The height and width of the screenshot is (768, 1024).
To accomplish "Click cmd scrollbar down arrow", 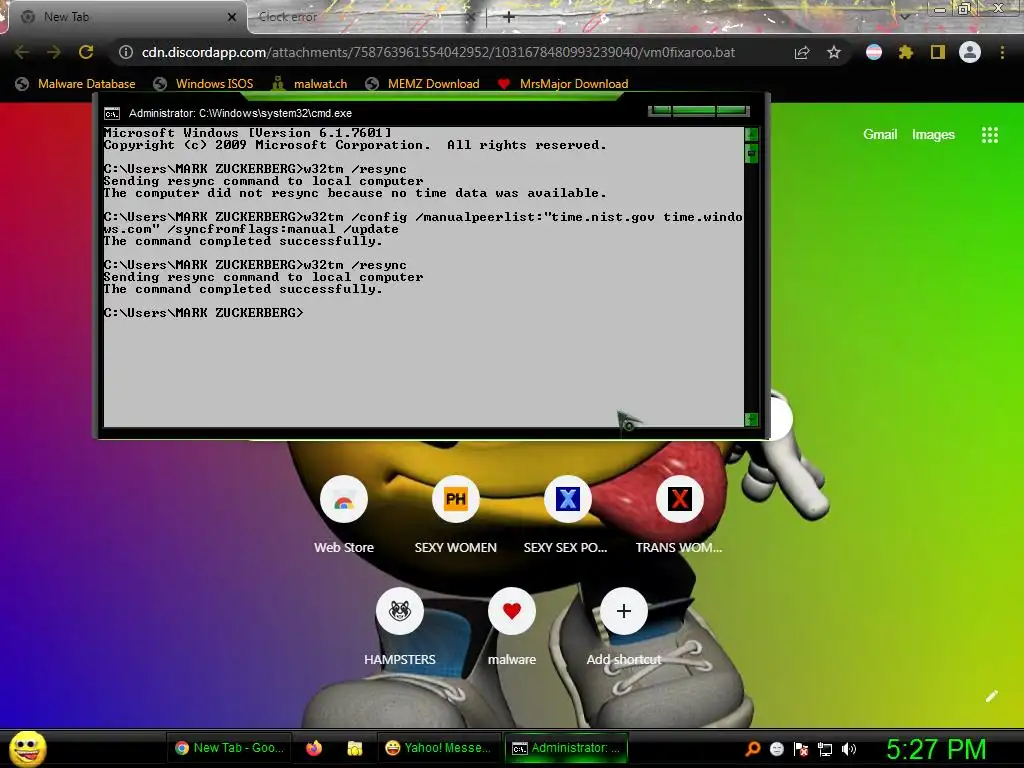I will [x=751, y=419].
